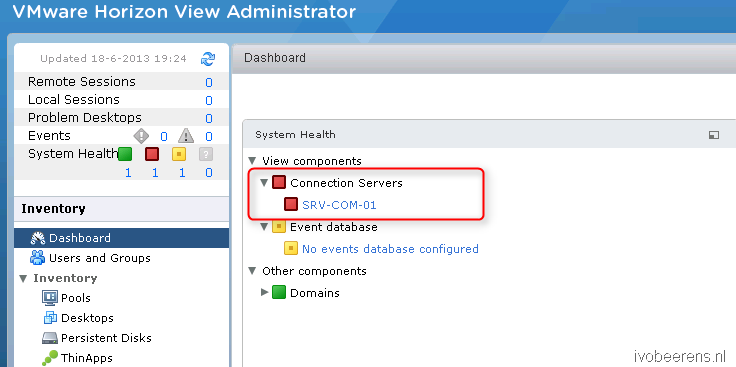736x367 pixels.
Task: Collapse the Inventory tree section
Action: (x=23, y=279)
